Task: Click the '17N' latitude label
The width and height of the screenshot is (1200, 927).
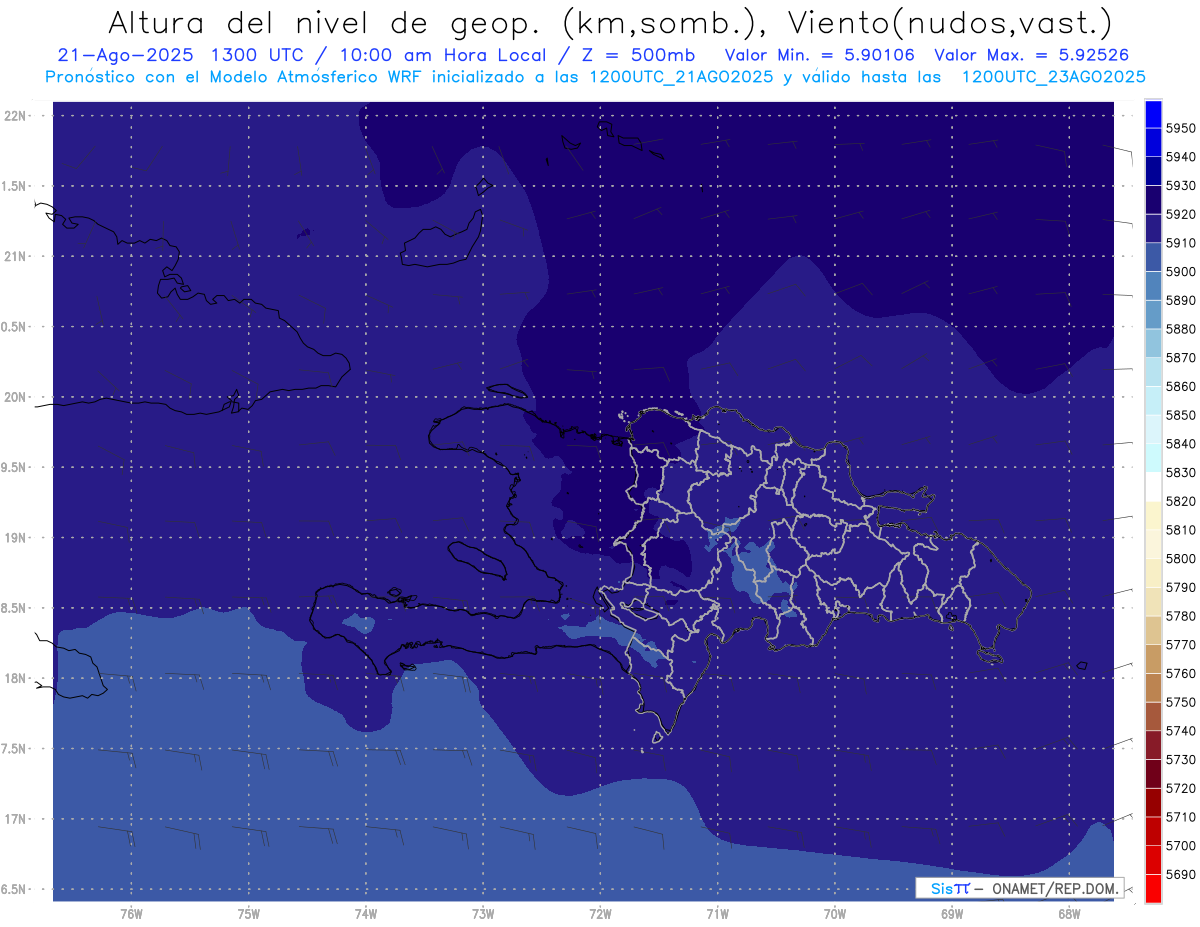Action: (17, 820)
